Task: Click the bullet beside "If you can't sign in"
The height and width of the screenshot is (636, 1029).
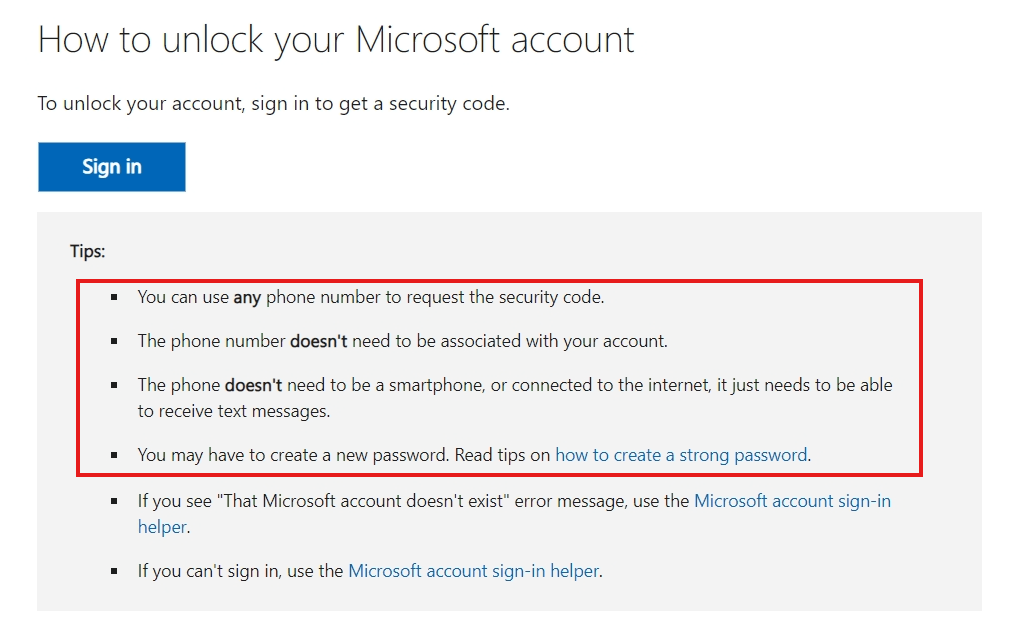Action: pos(115,572)
